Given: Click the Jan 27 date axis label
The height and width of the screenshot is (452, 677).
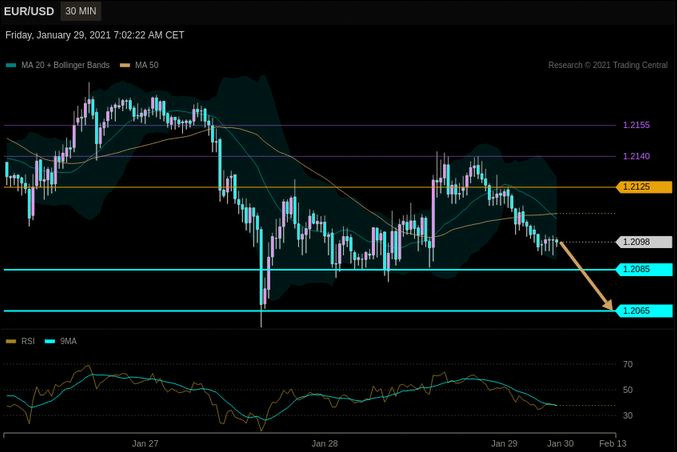Looking at the screenshot, I should [x=145, y=443].
